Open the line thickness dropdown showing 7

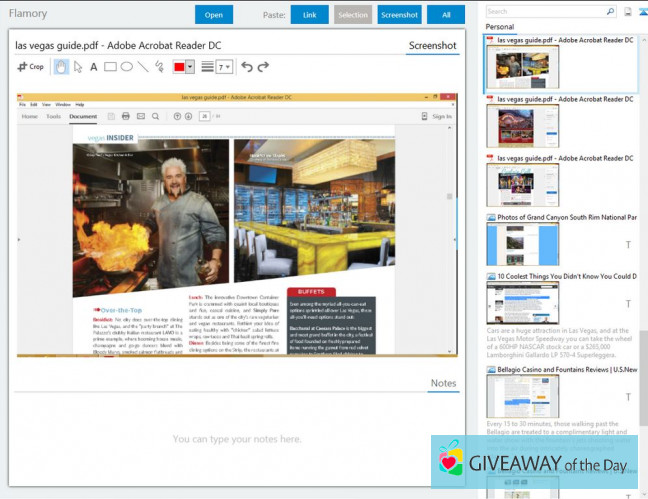tap(225, 67)
